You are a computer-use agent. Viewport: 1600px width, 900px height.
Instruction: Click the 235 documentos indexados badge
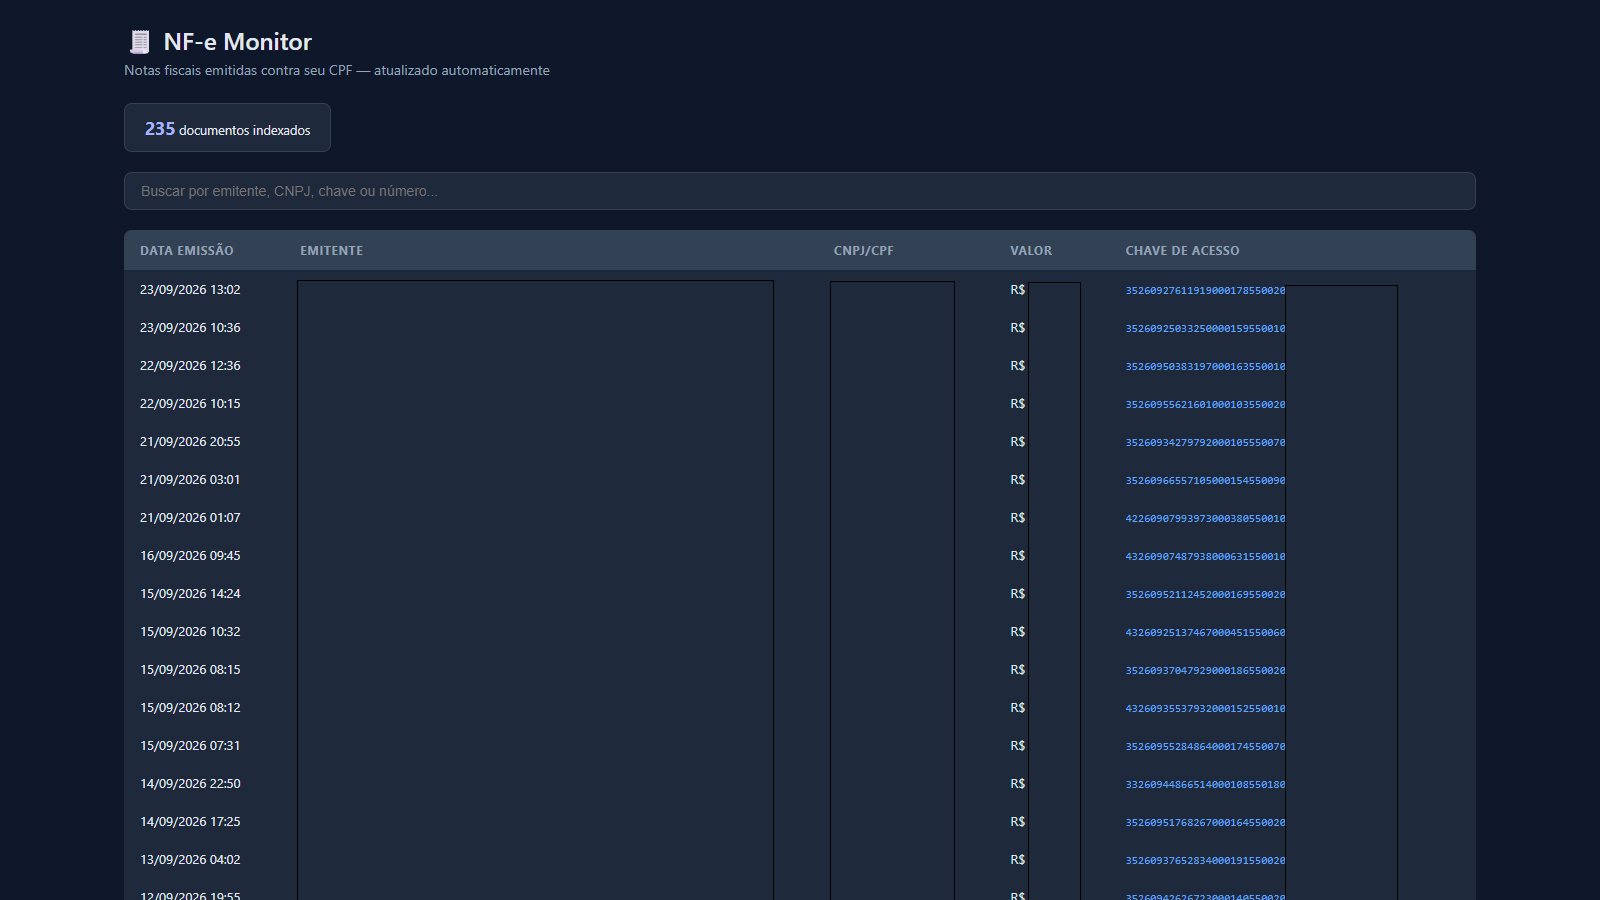(x=227, y=128)
